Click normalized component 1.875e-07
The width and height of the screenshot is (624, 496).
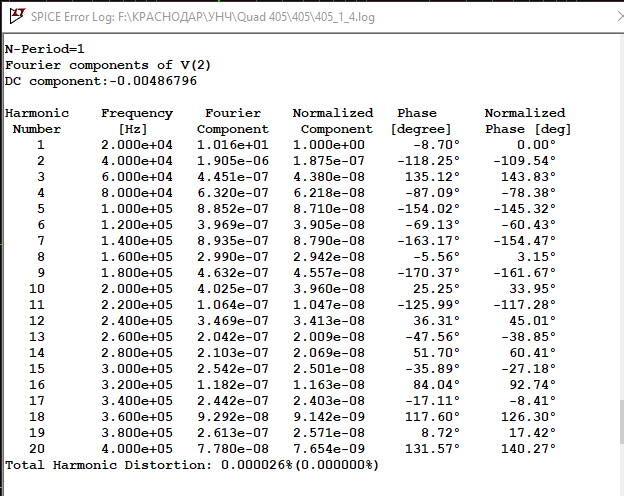(329, 161)
